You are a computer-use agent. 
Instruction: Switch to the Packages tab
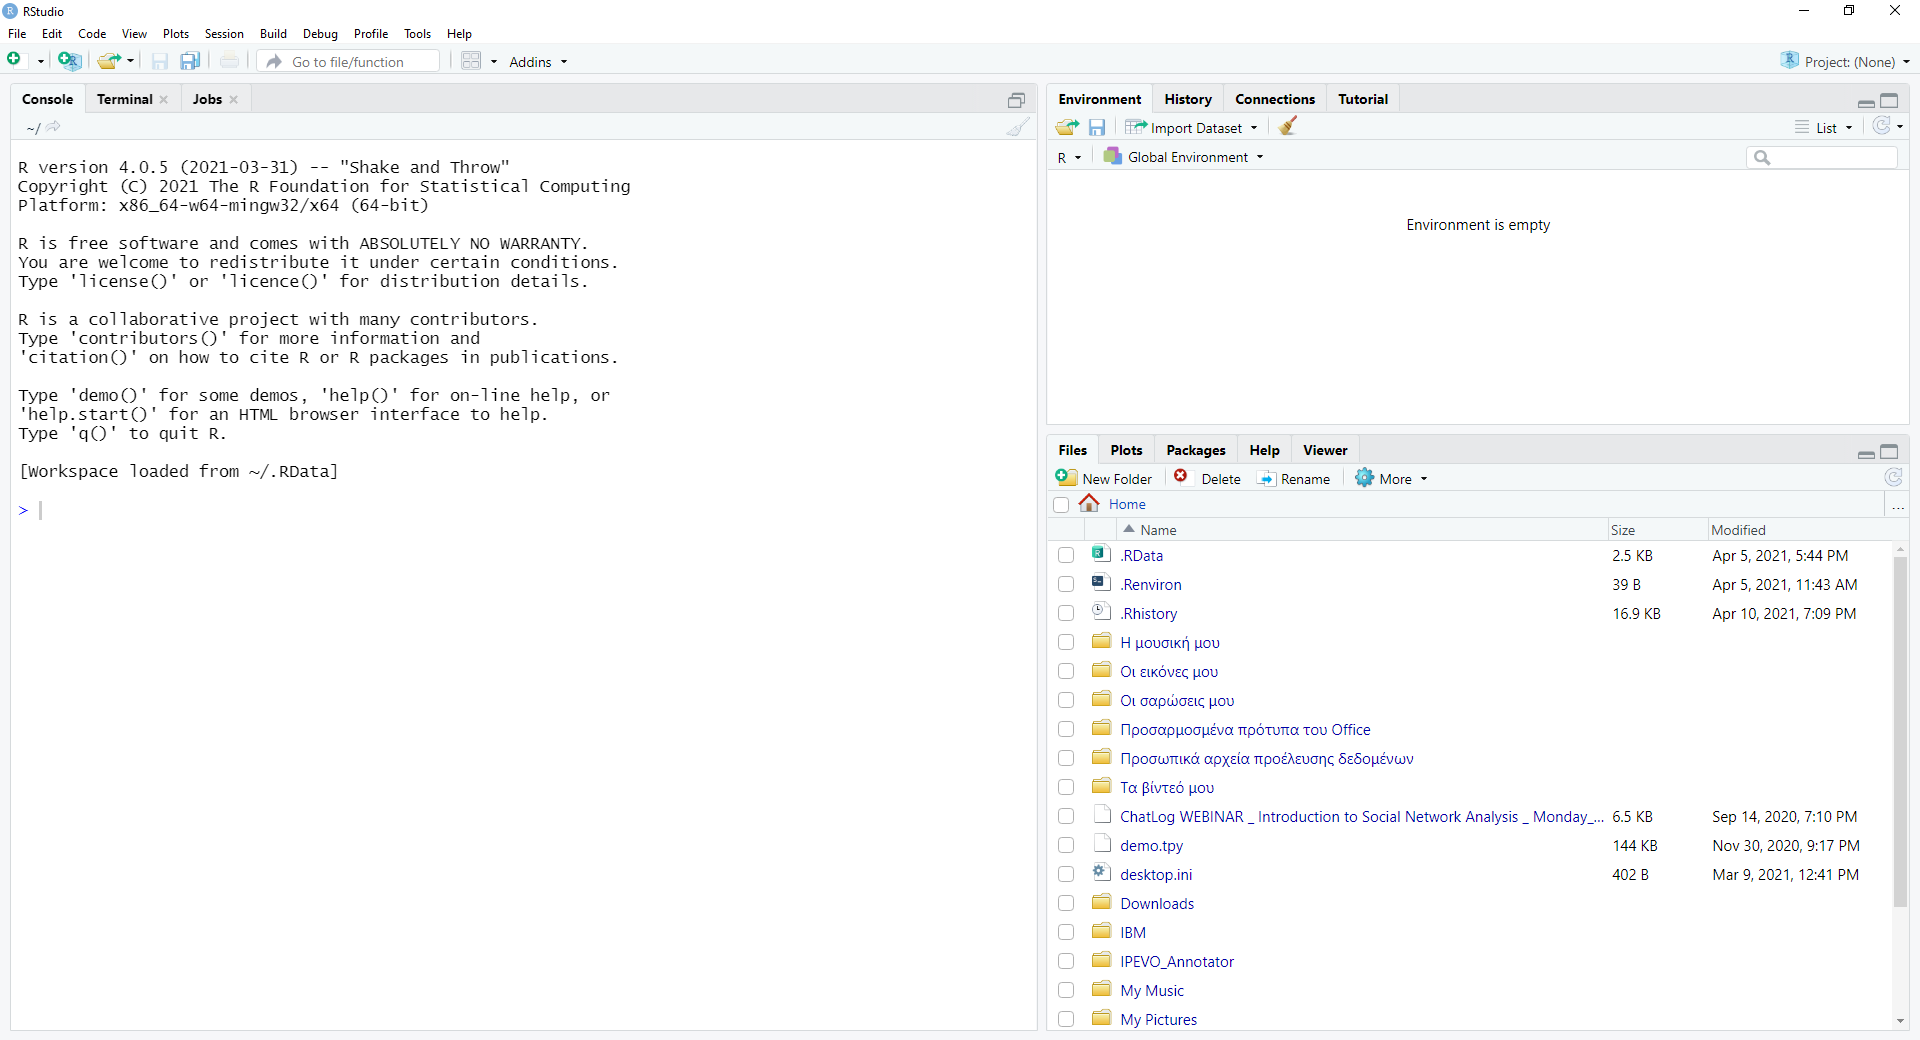pos(1195,450)
